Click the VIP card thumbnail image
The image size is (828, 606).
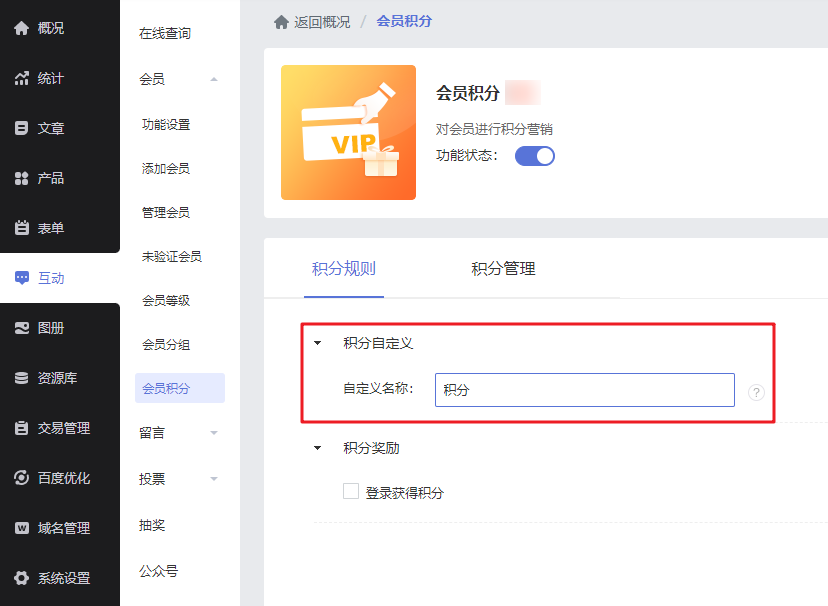point(349,132)
